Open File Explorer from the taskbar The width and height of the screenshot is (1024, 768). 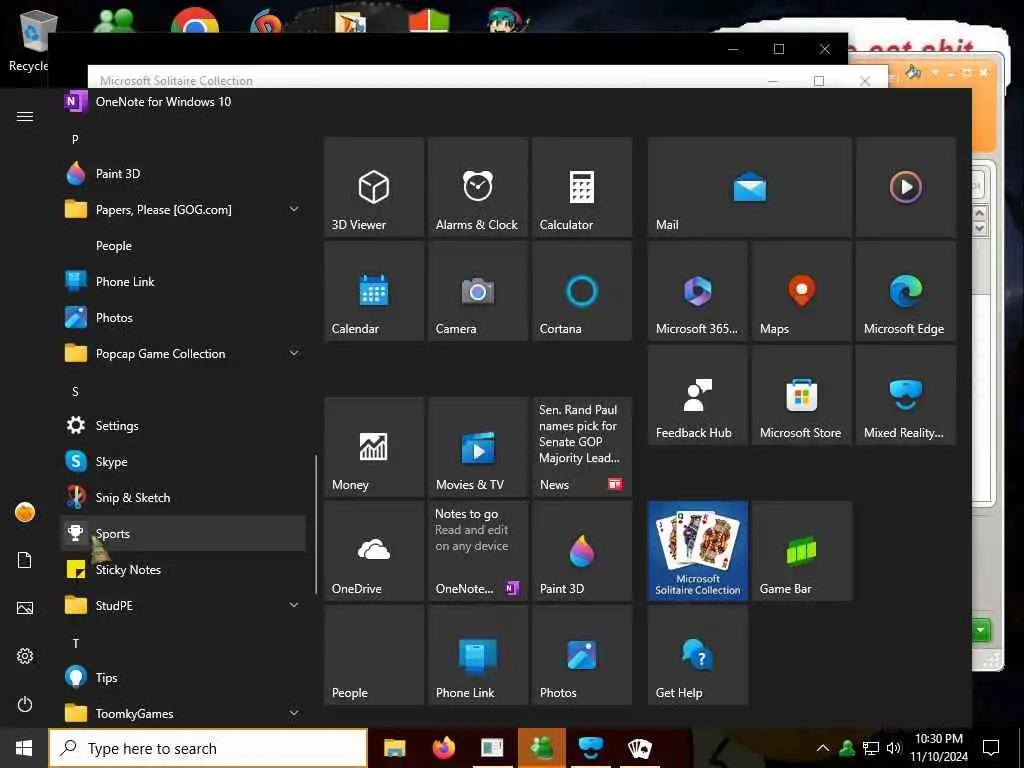point(394,748)
